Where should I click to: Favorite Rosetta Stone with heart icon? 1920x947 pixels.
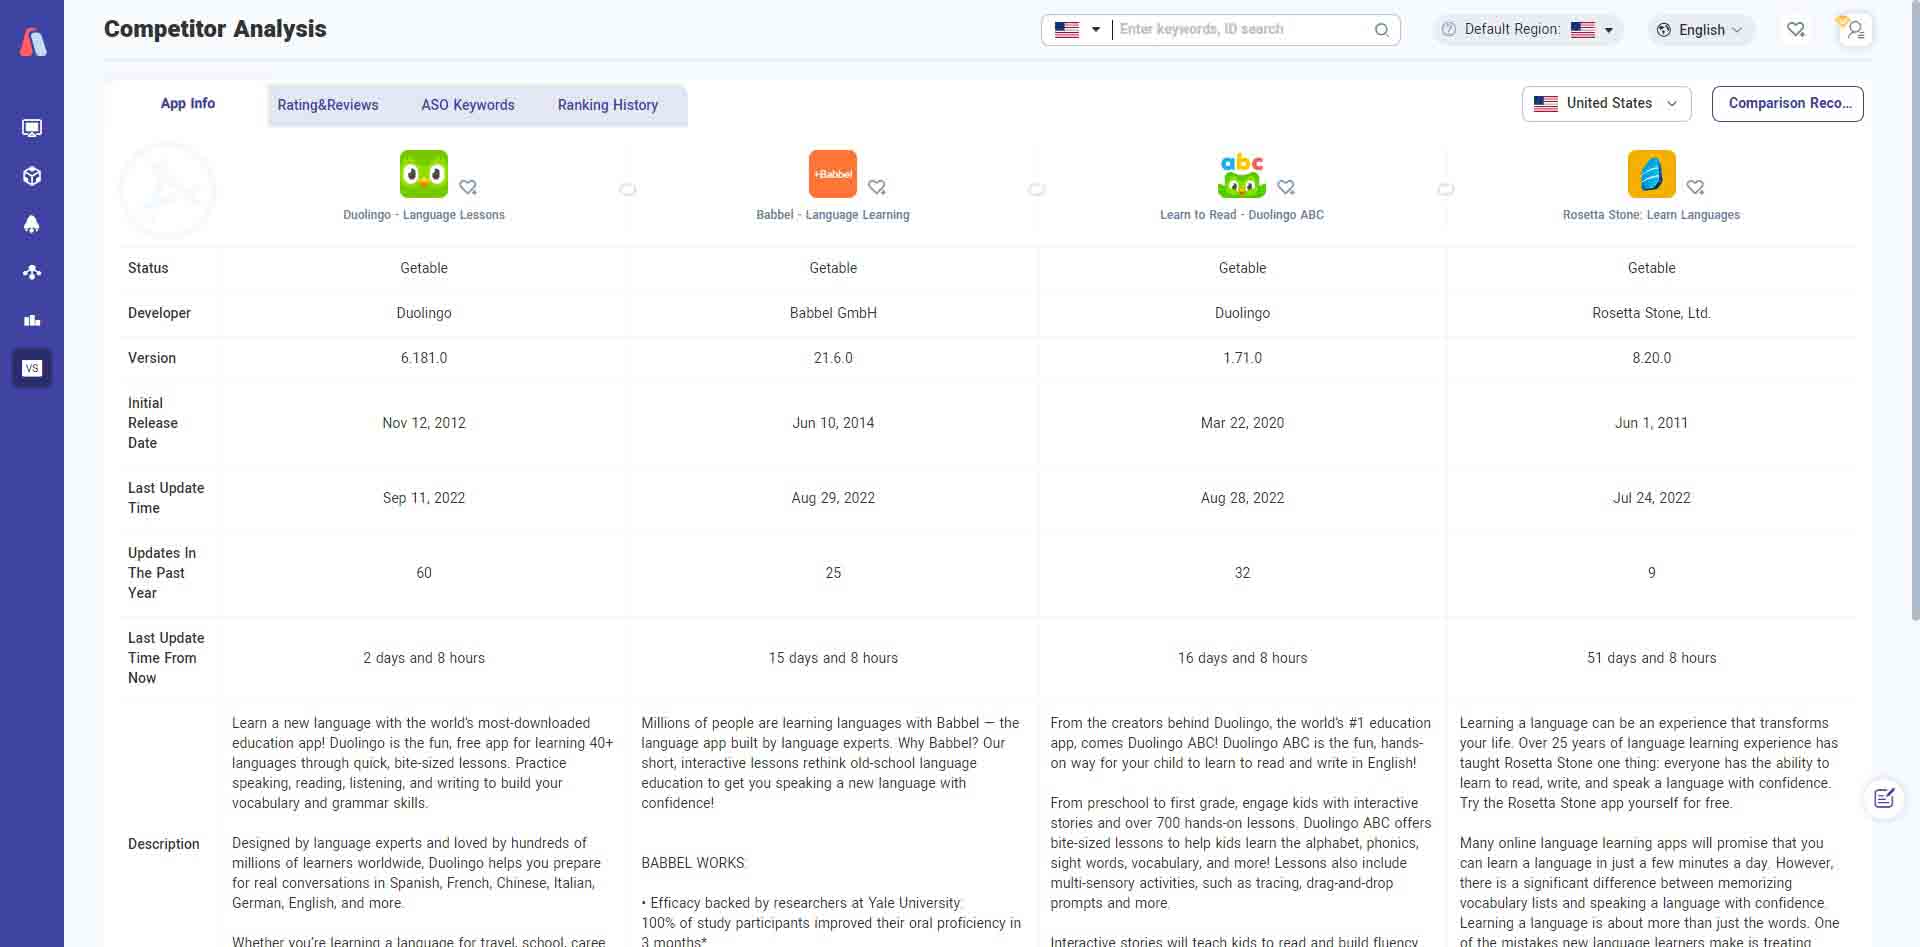point(1695,187)
